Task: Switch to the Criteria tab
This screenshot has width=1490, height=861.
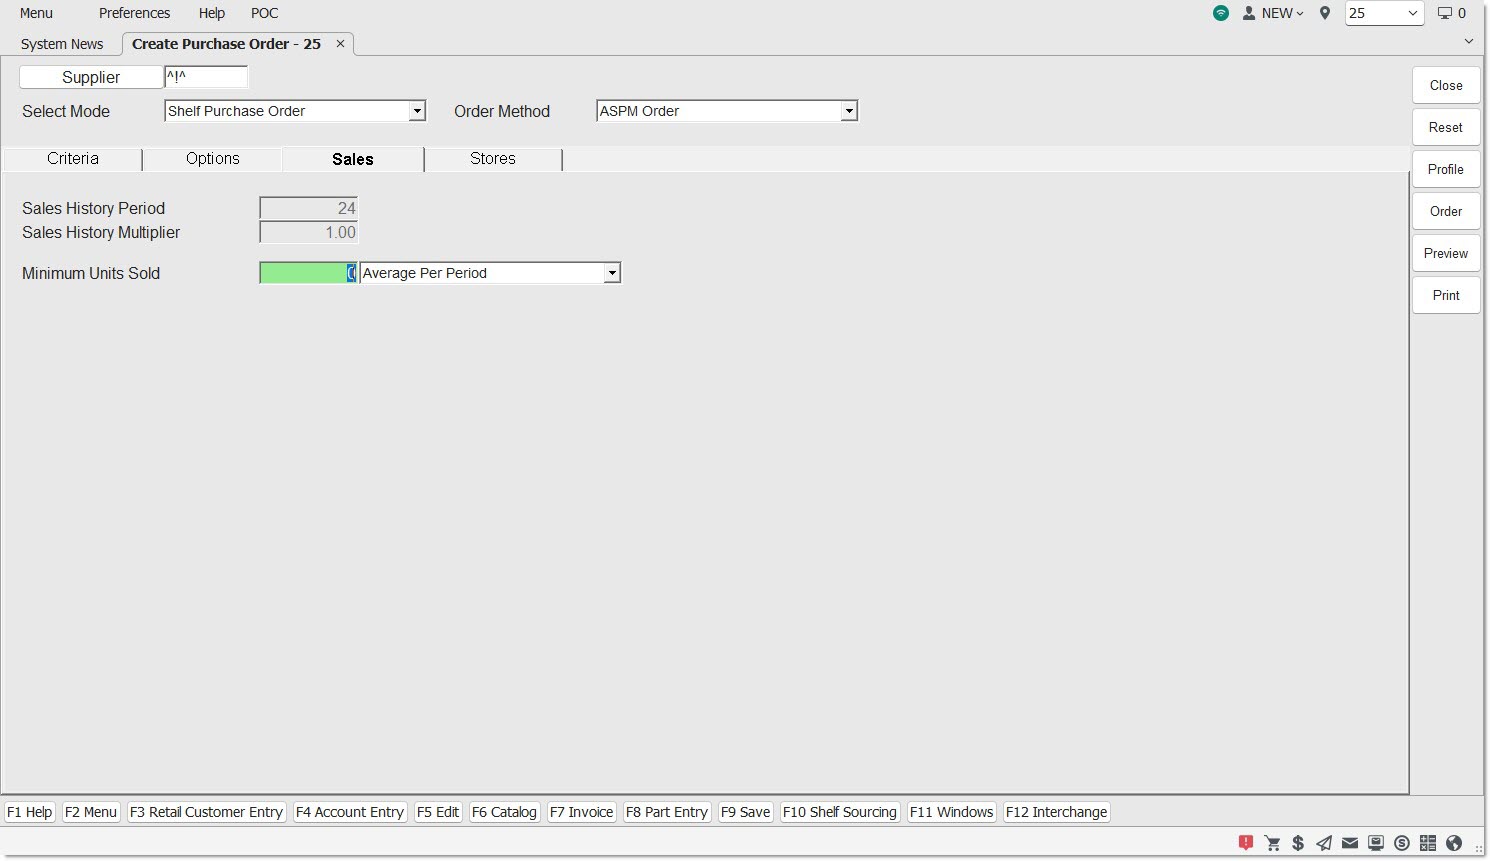Action: pos(73,159)
